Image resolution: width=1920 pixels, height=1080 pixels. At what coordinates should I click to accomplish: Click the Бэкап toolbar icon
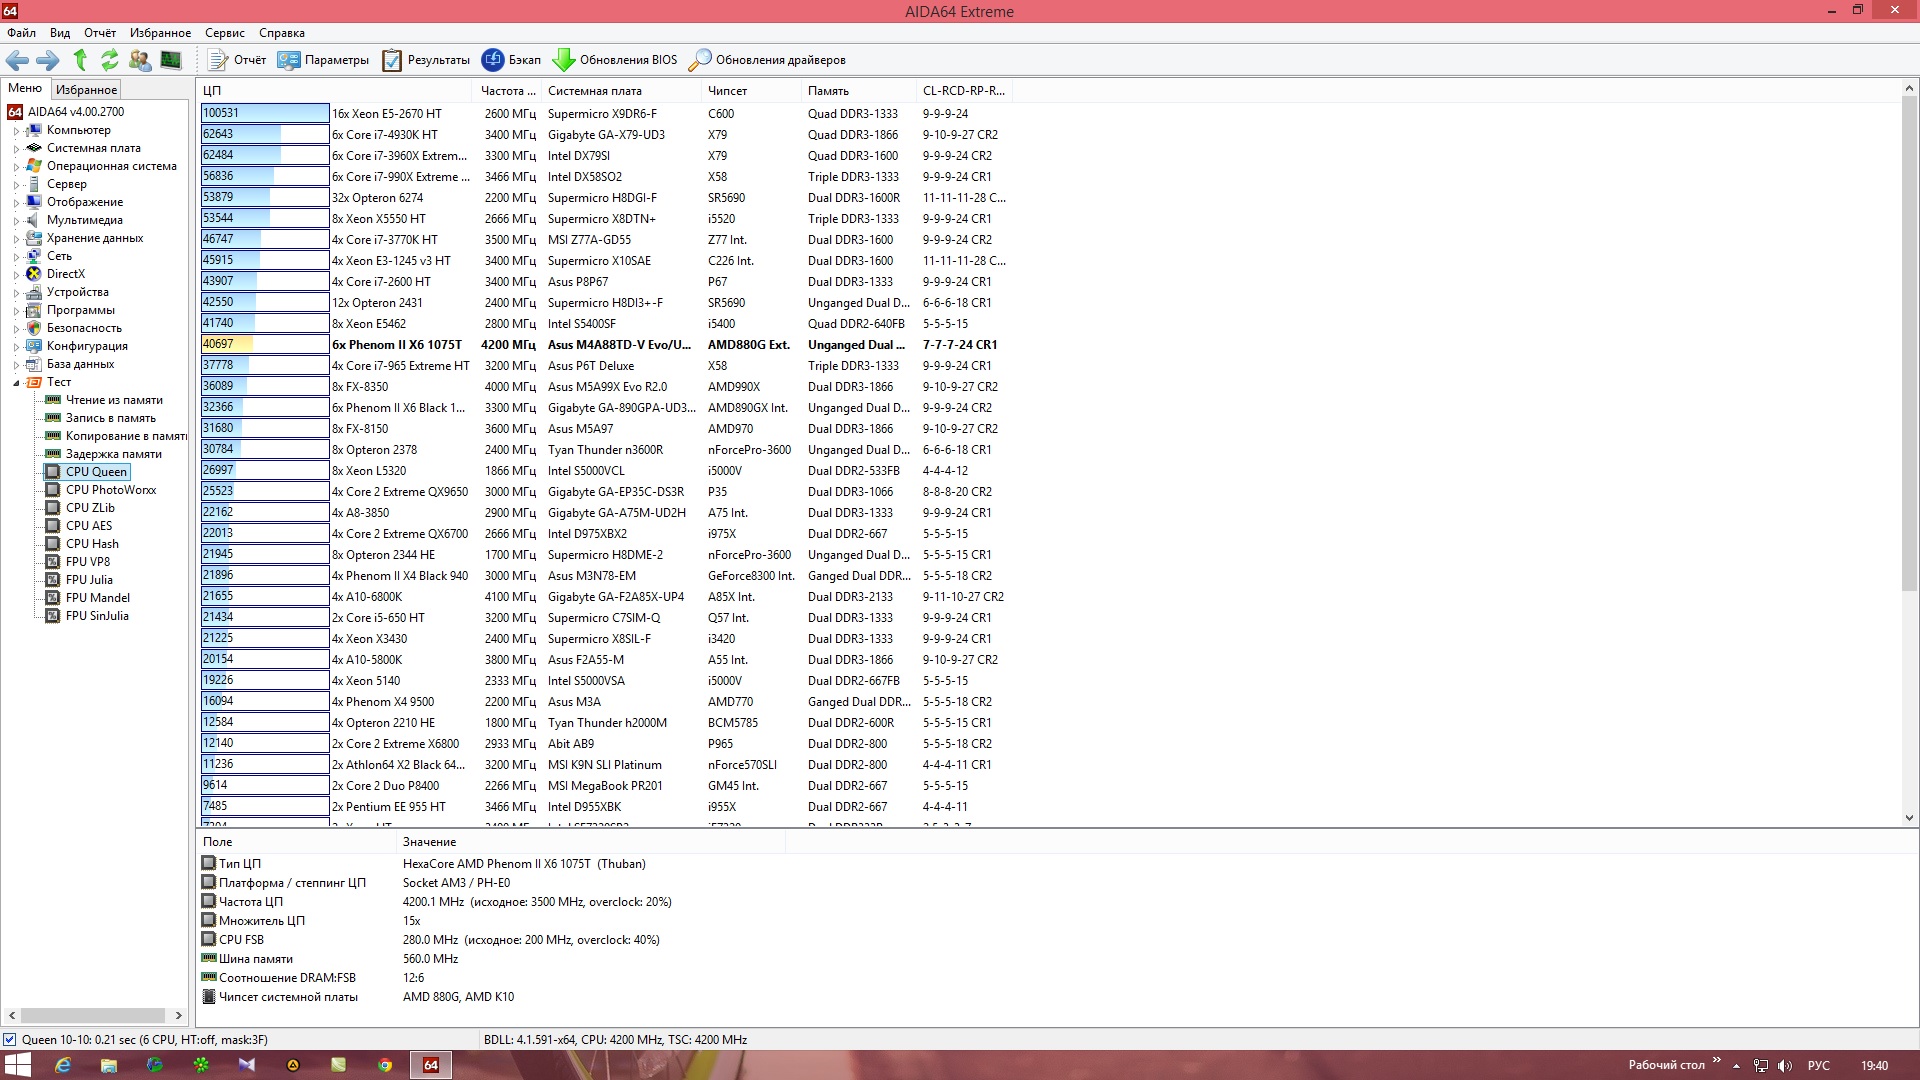[493, 60]
